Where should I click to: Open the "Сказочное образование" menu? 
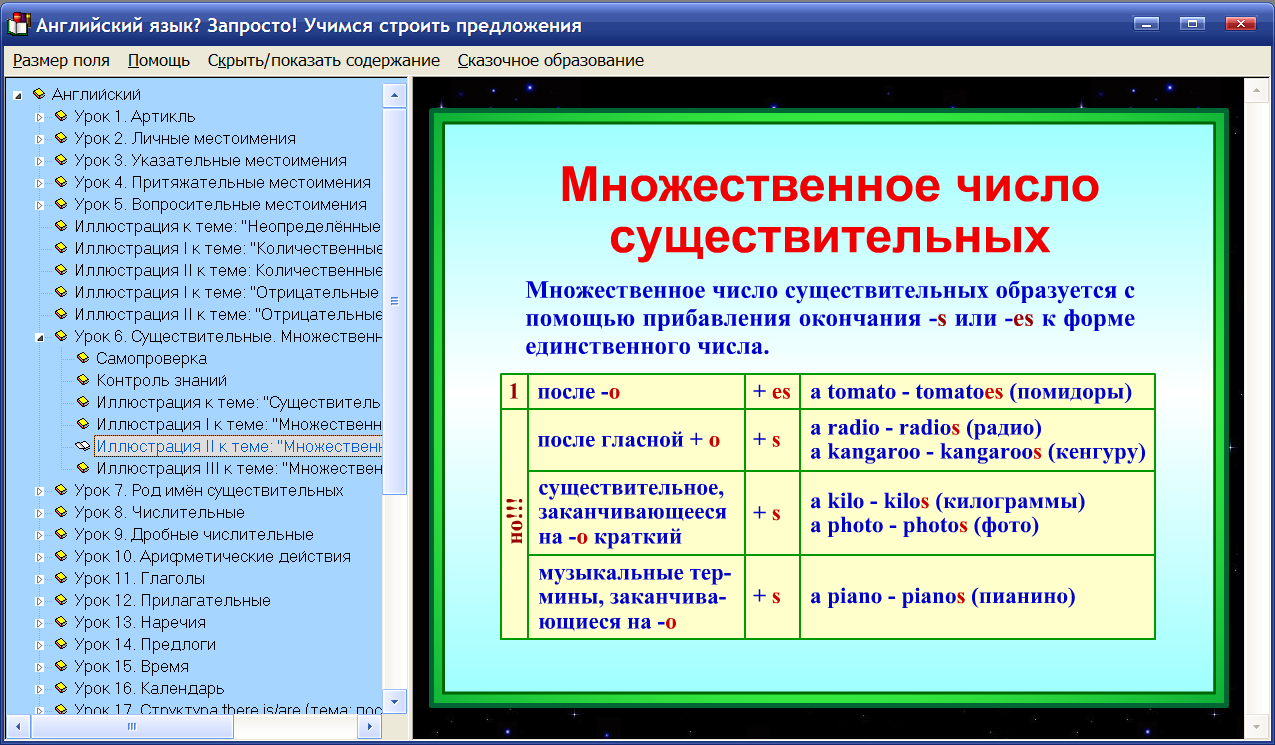point(549,60)
